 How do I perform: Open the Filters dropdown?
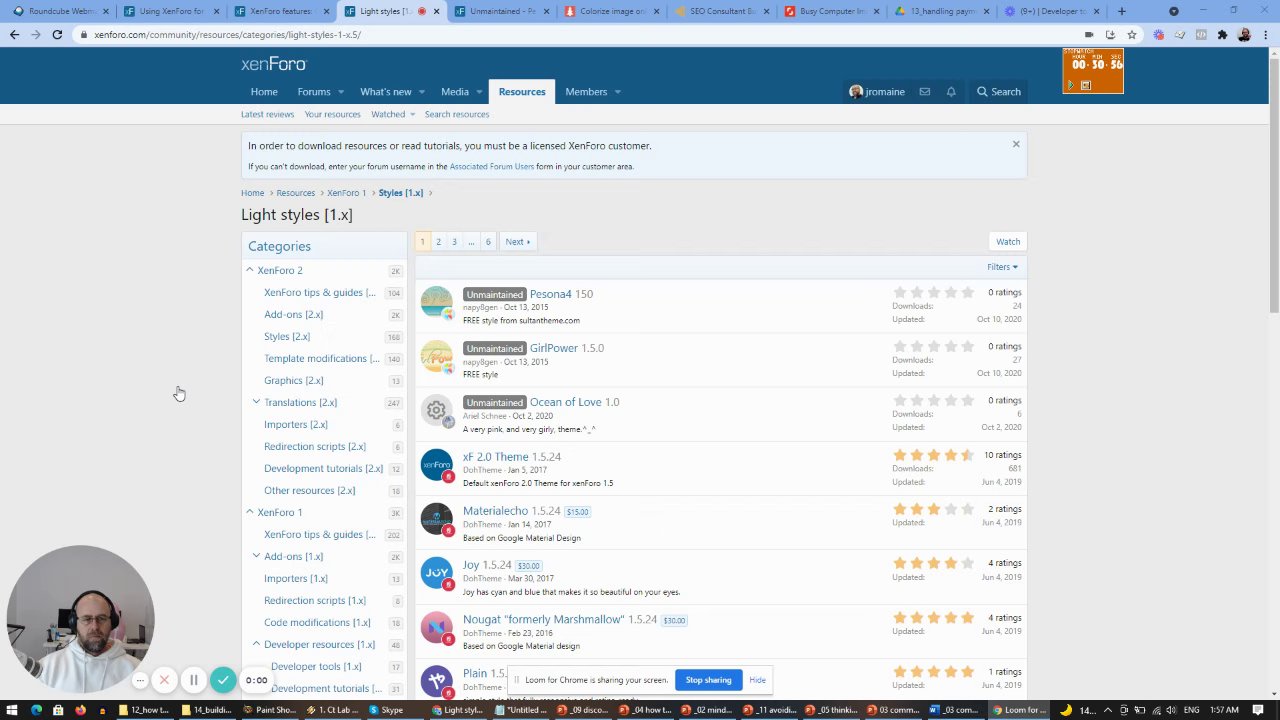(x=1002, y=267)
